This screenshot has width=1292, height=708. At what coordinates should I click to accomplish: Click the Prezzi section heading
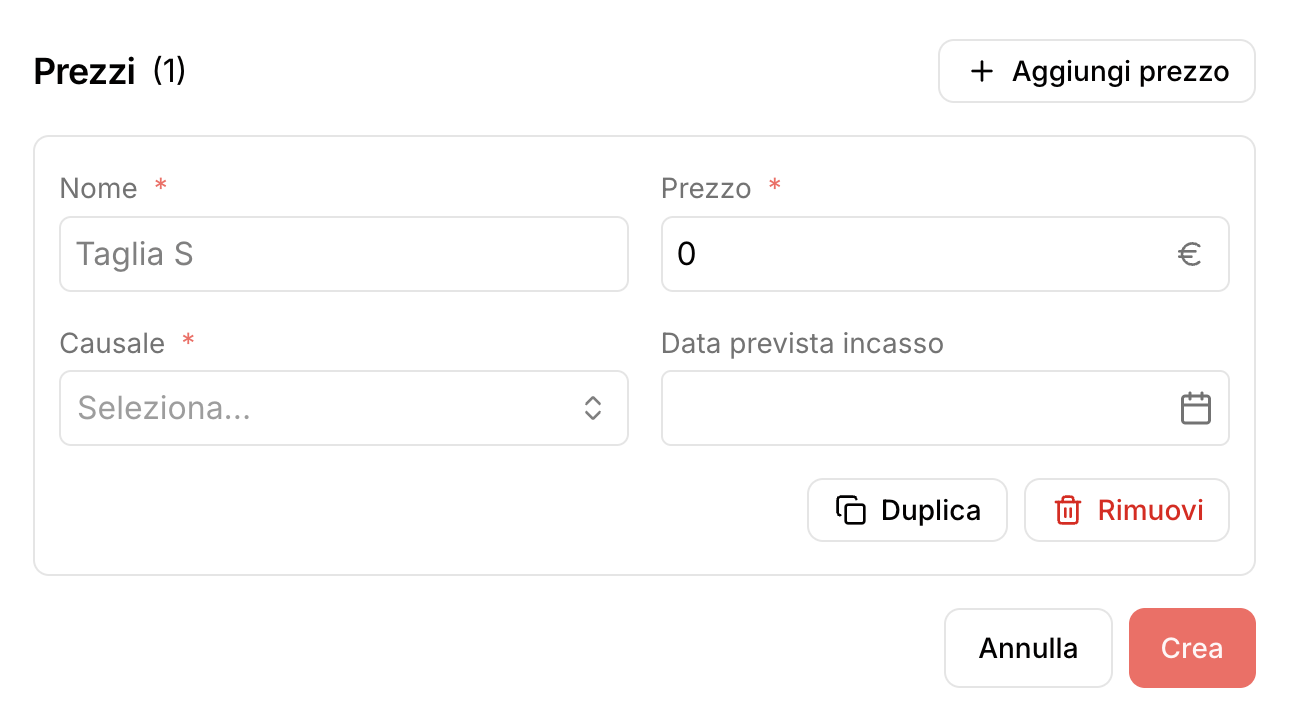tap(84, 72)
